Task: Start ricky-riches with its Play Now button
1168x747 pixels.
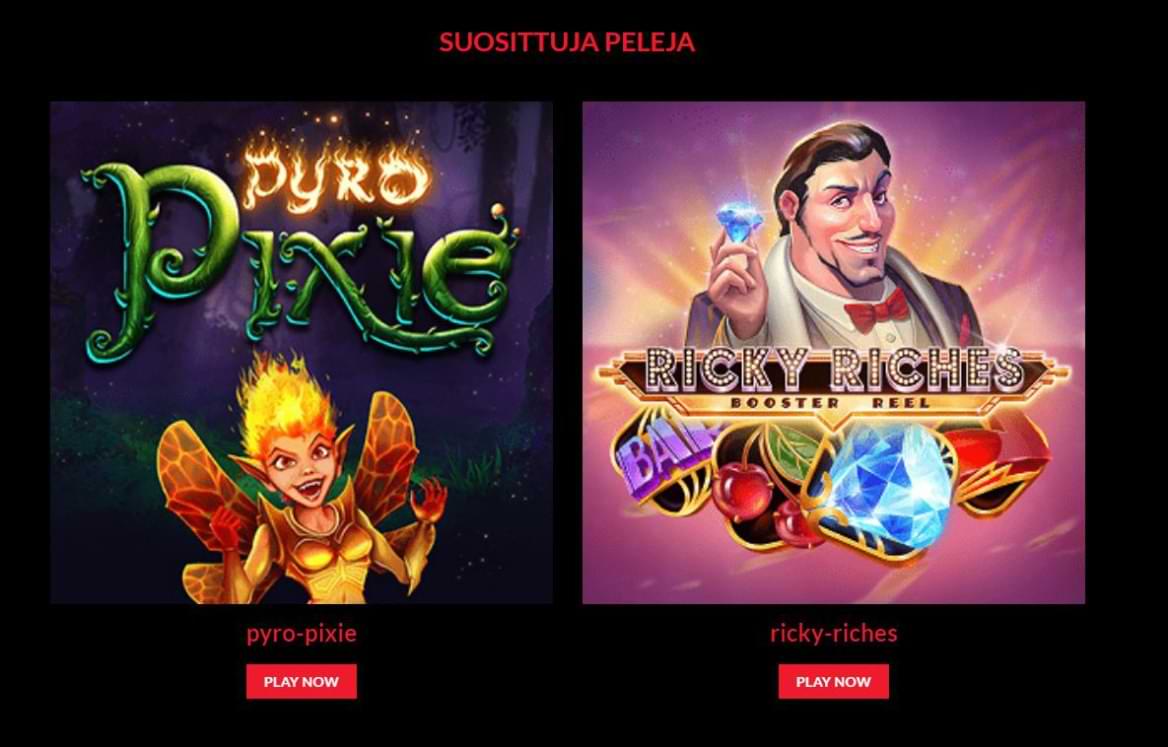Action: coord(834,681)
